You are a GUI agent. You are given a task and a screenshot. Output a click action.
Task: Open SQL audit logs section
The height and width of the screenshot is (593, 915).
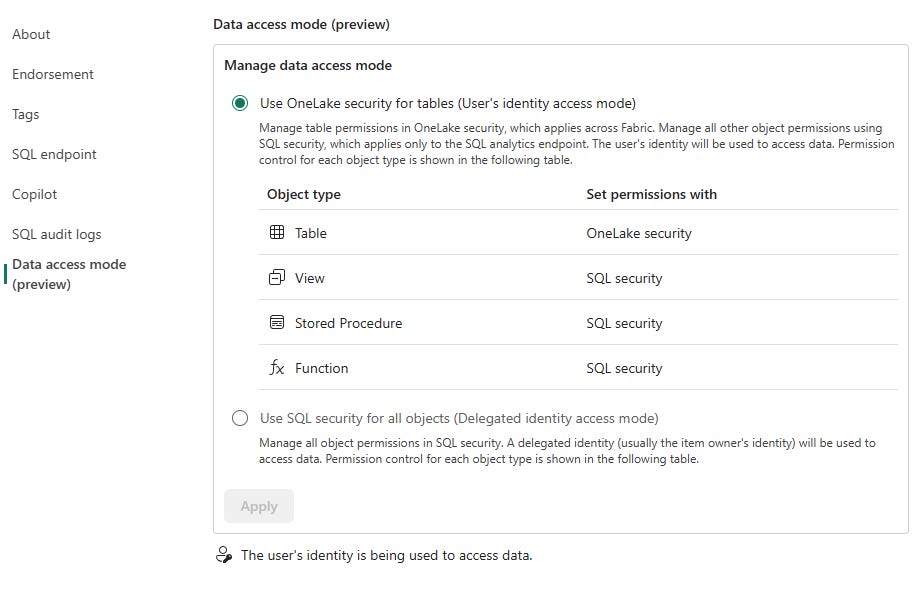coord(57,234)
